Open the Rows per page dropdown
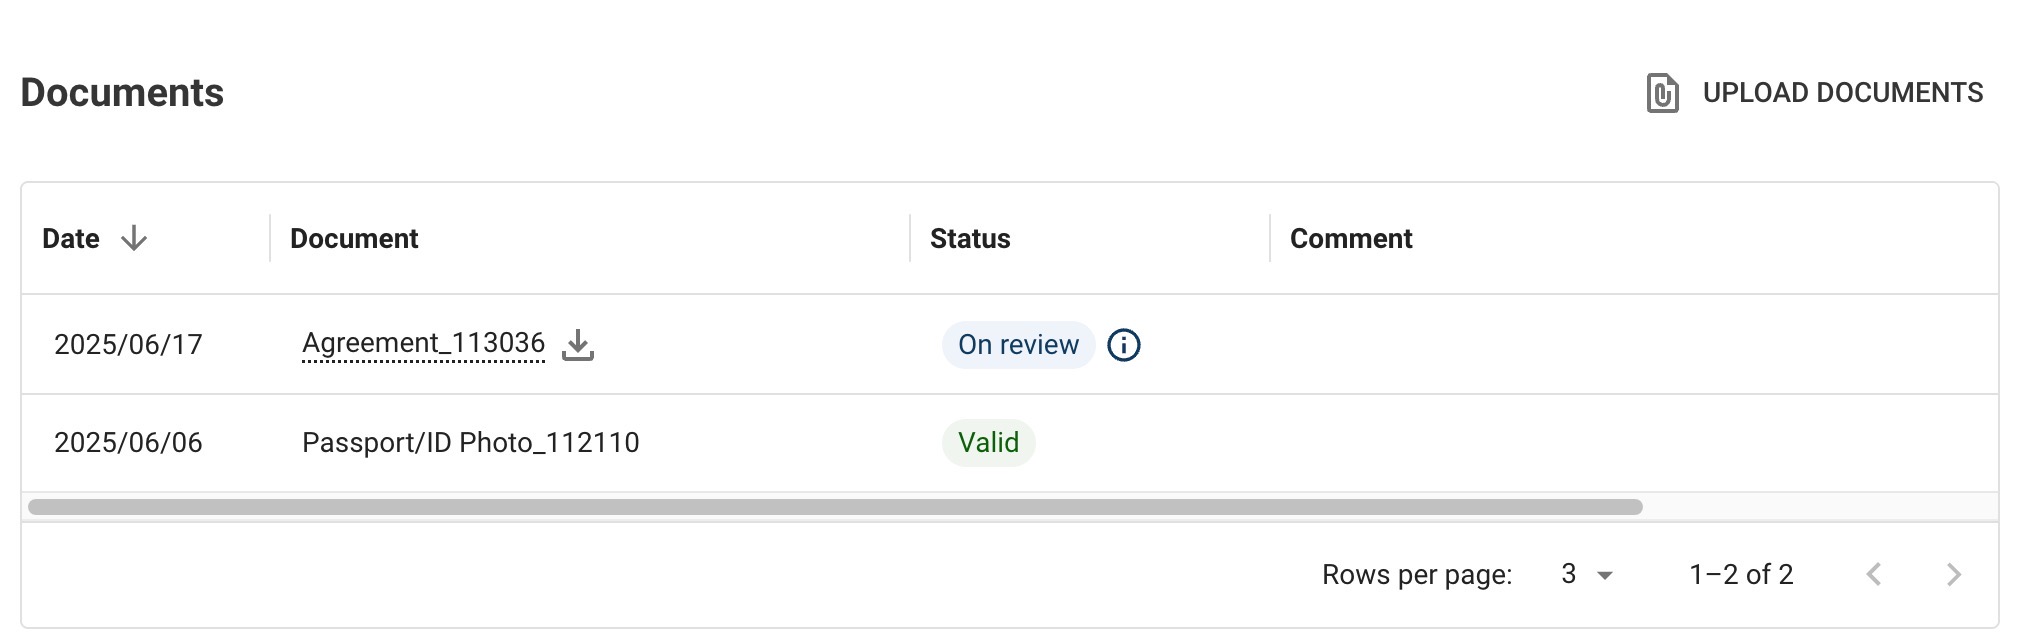 coord(1587,574)
